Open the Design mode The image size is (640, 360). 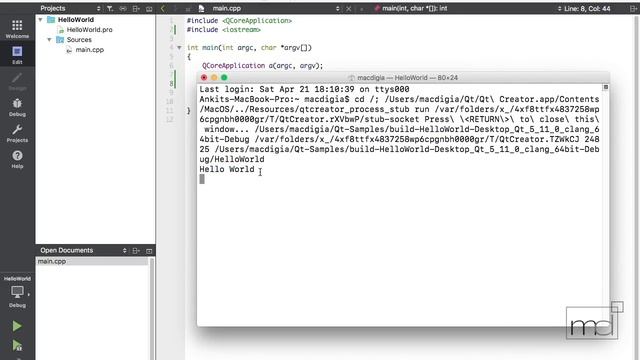click(17, 81)
